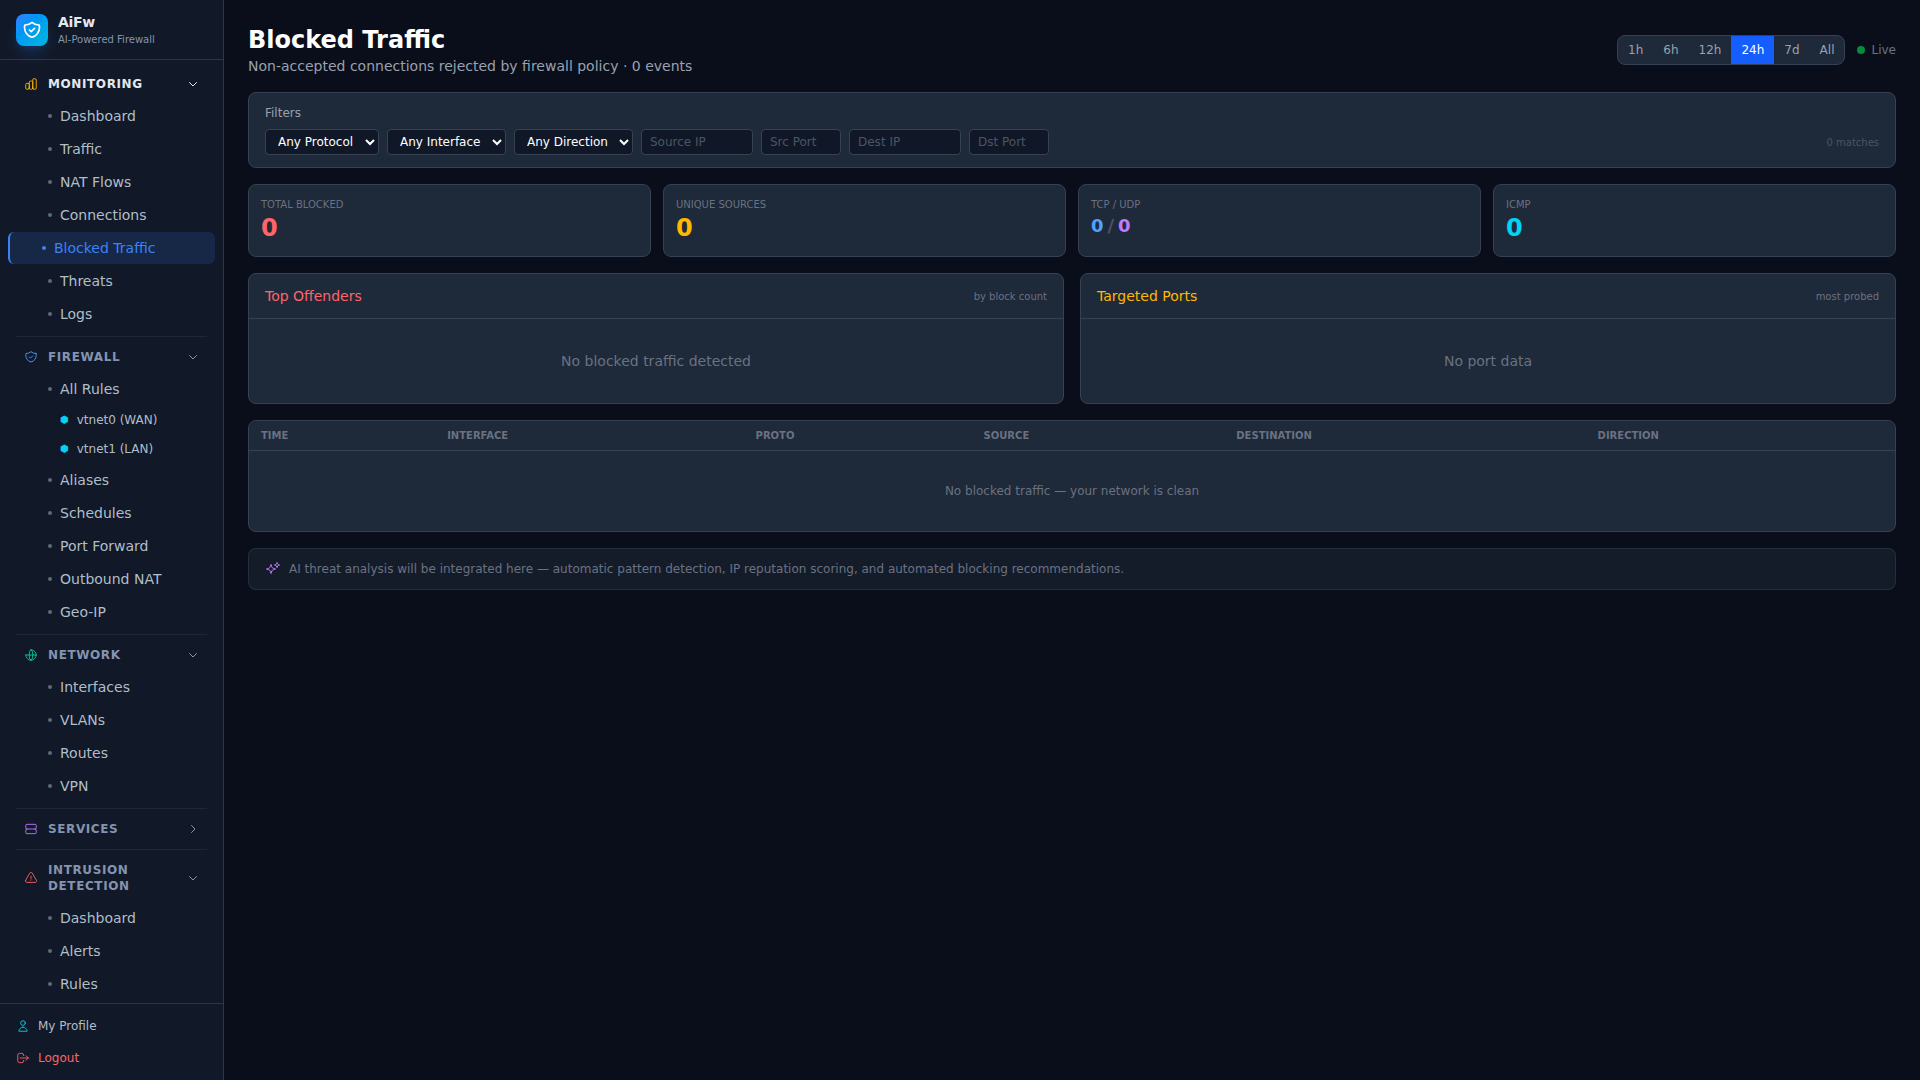Screen dimensions: 1920x1080
Task: Click the Services server icon
Action: click(31, 829)
